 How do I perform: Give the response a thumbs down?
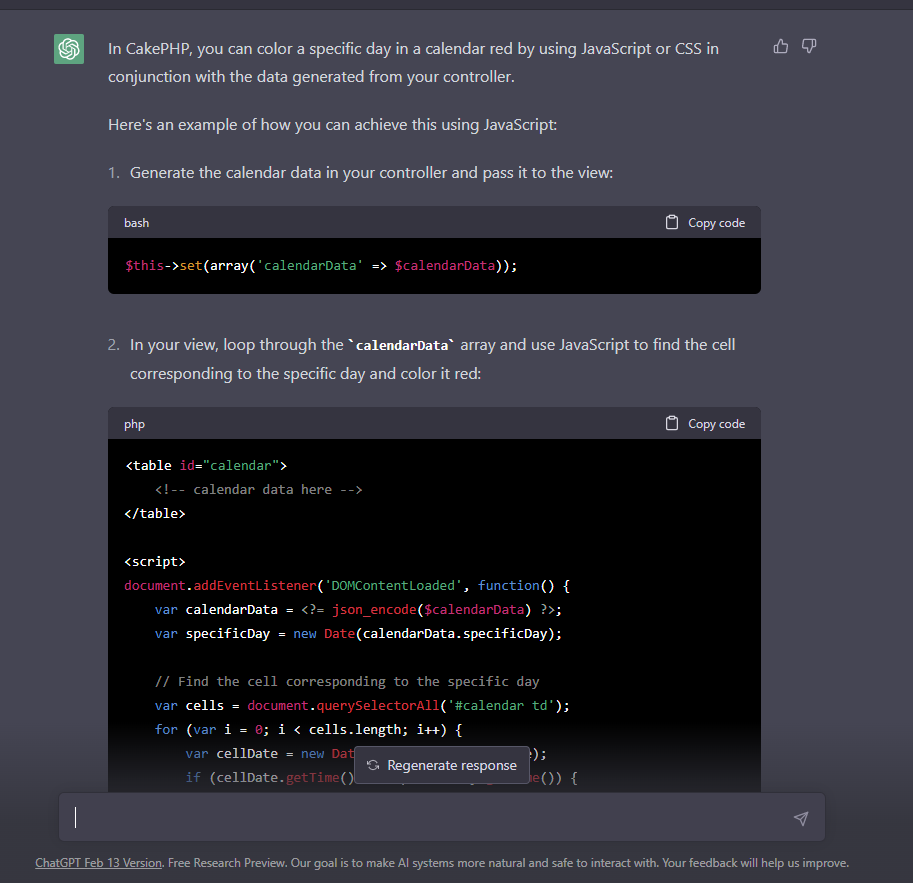[x=808, y=46]
